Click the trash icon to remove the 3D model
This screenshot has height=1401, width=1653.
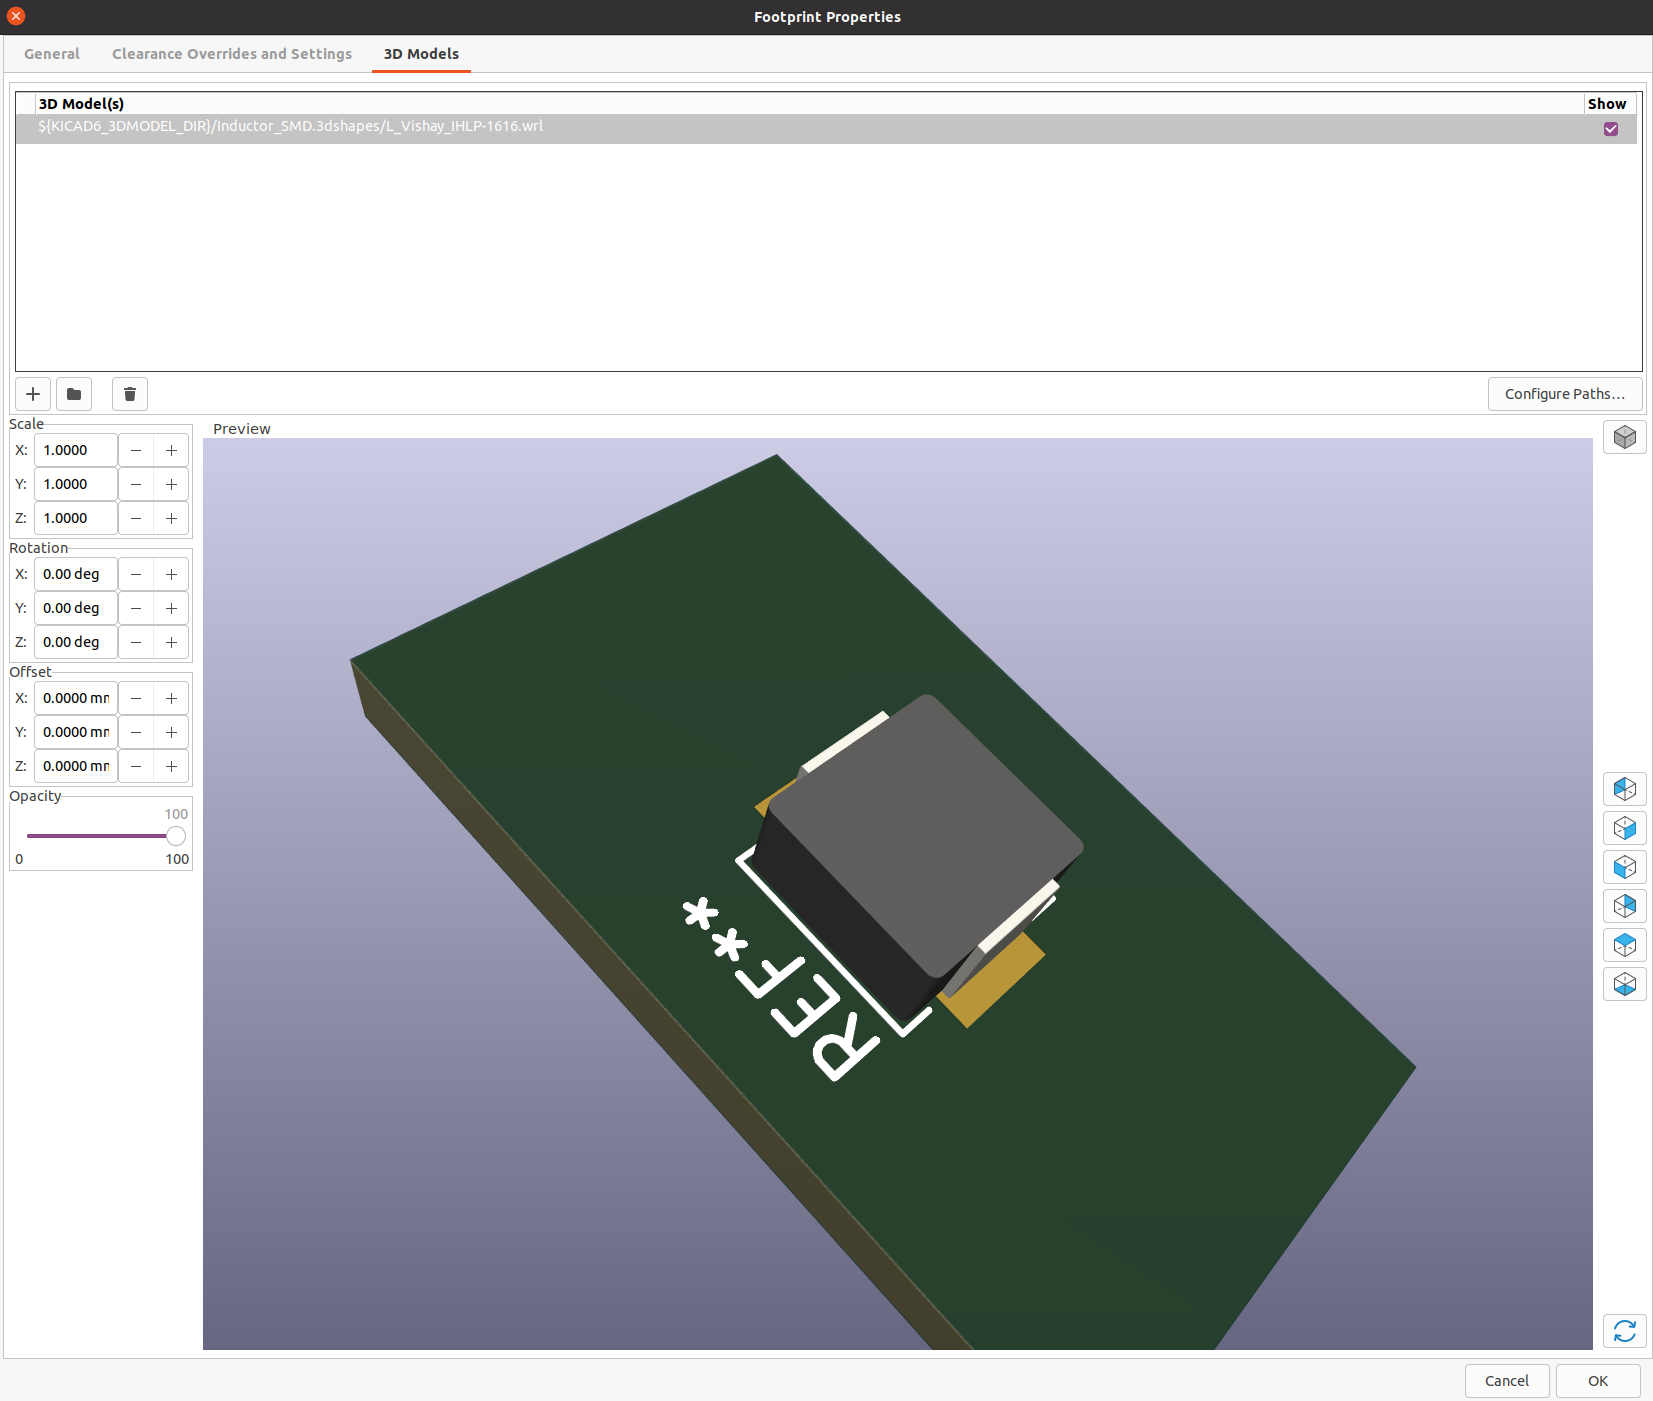[x=130, y=394]
